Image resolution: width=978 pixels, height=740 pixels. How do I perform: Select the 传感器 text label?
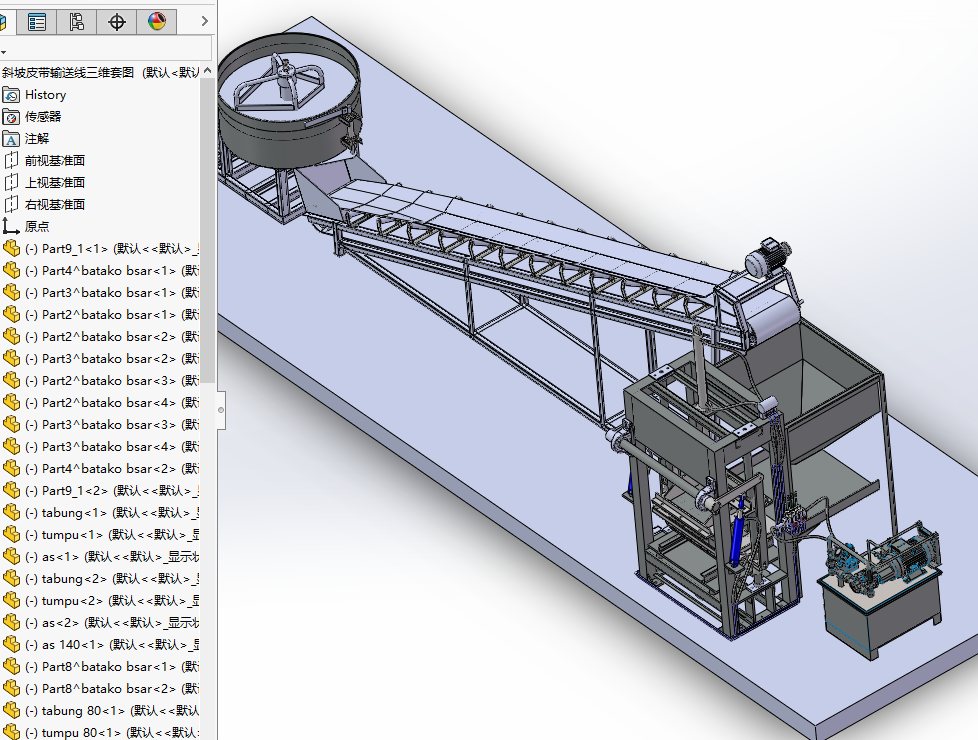click(x=43, y=117)
